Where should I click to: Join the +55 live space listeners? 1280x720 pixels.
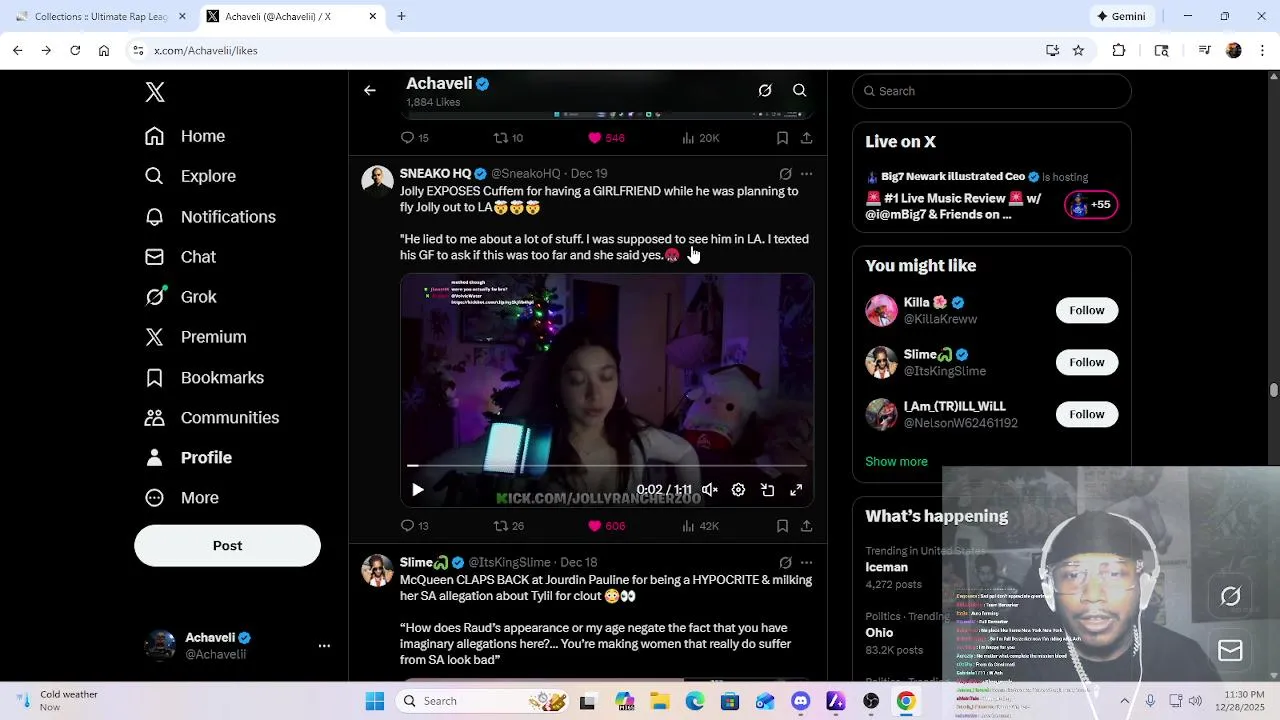click(1091, 205)
